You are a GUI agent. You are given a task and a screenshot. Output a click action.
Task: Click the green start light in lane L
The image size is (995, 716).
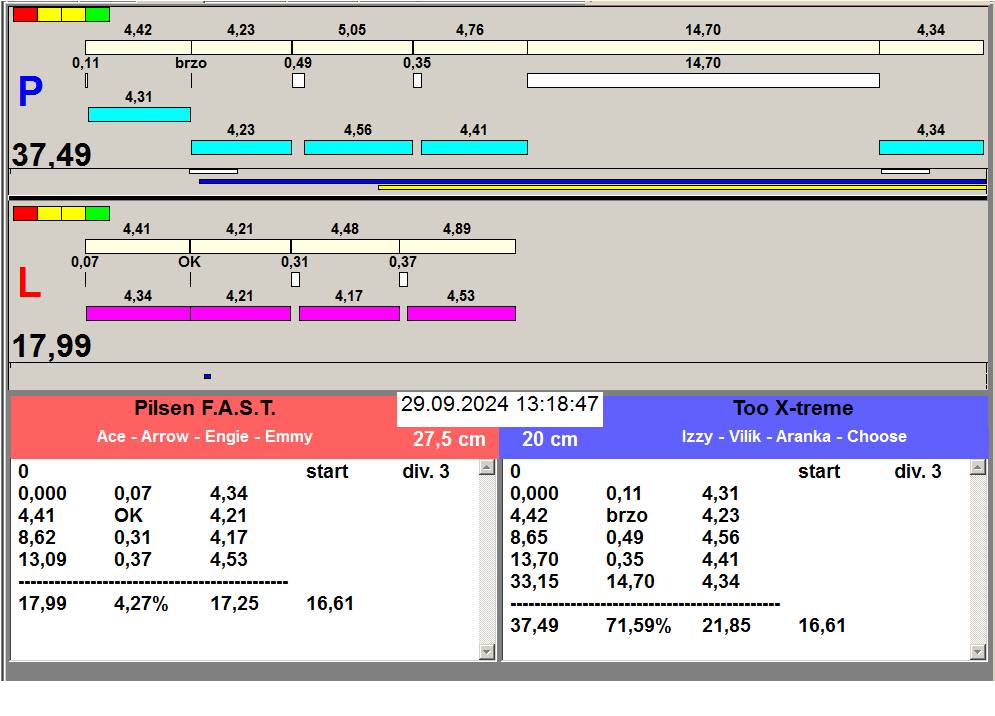pyautogui.click(x=98, y=213)
